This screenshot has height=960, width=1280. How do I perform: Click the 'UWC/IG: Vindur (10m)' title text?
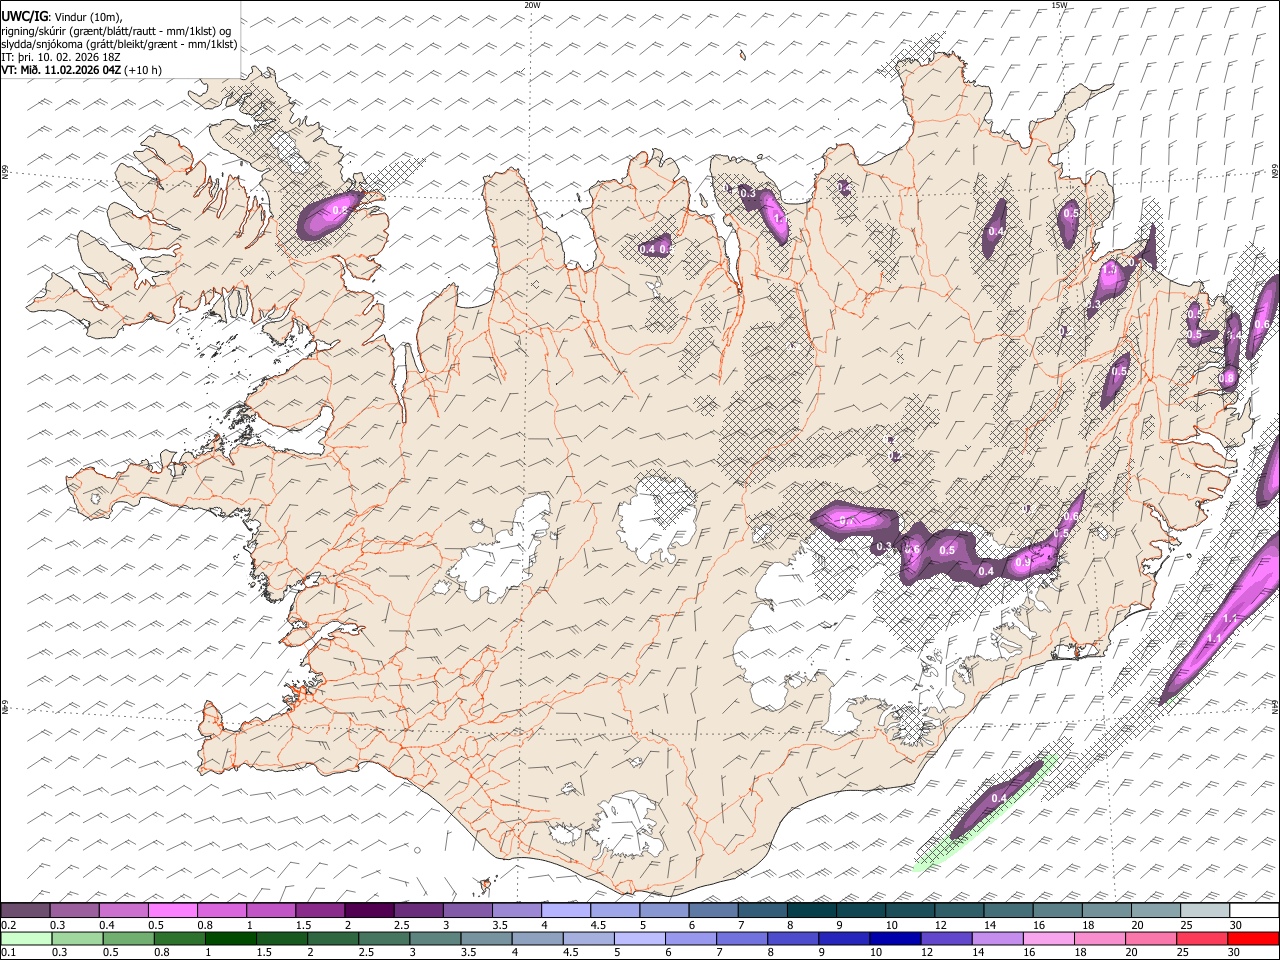pyautogui.click(x=61, y=17)
